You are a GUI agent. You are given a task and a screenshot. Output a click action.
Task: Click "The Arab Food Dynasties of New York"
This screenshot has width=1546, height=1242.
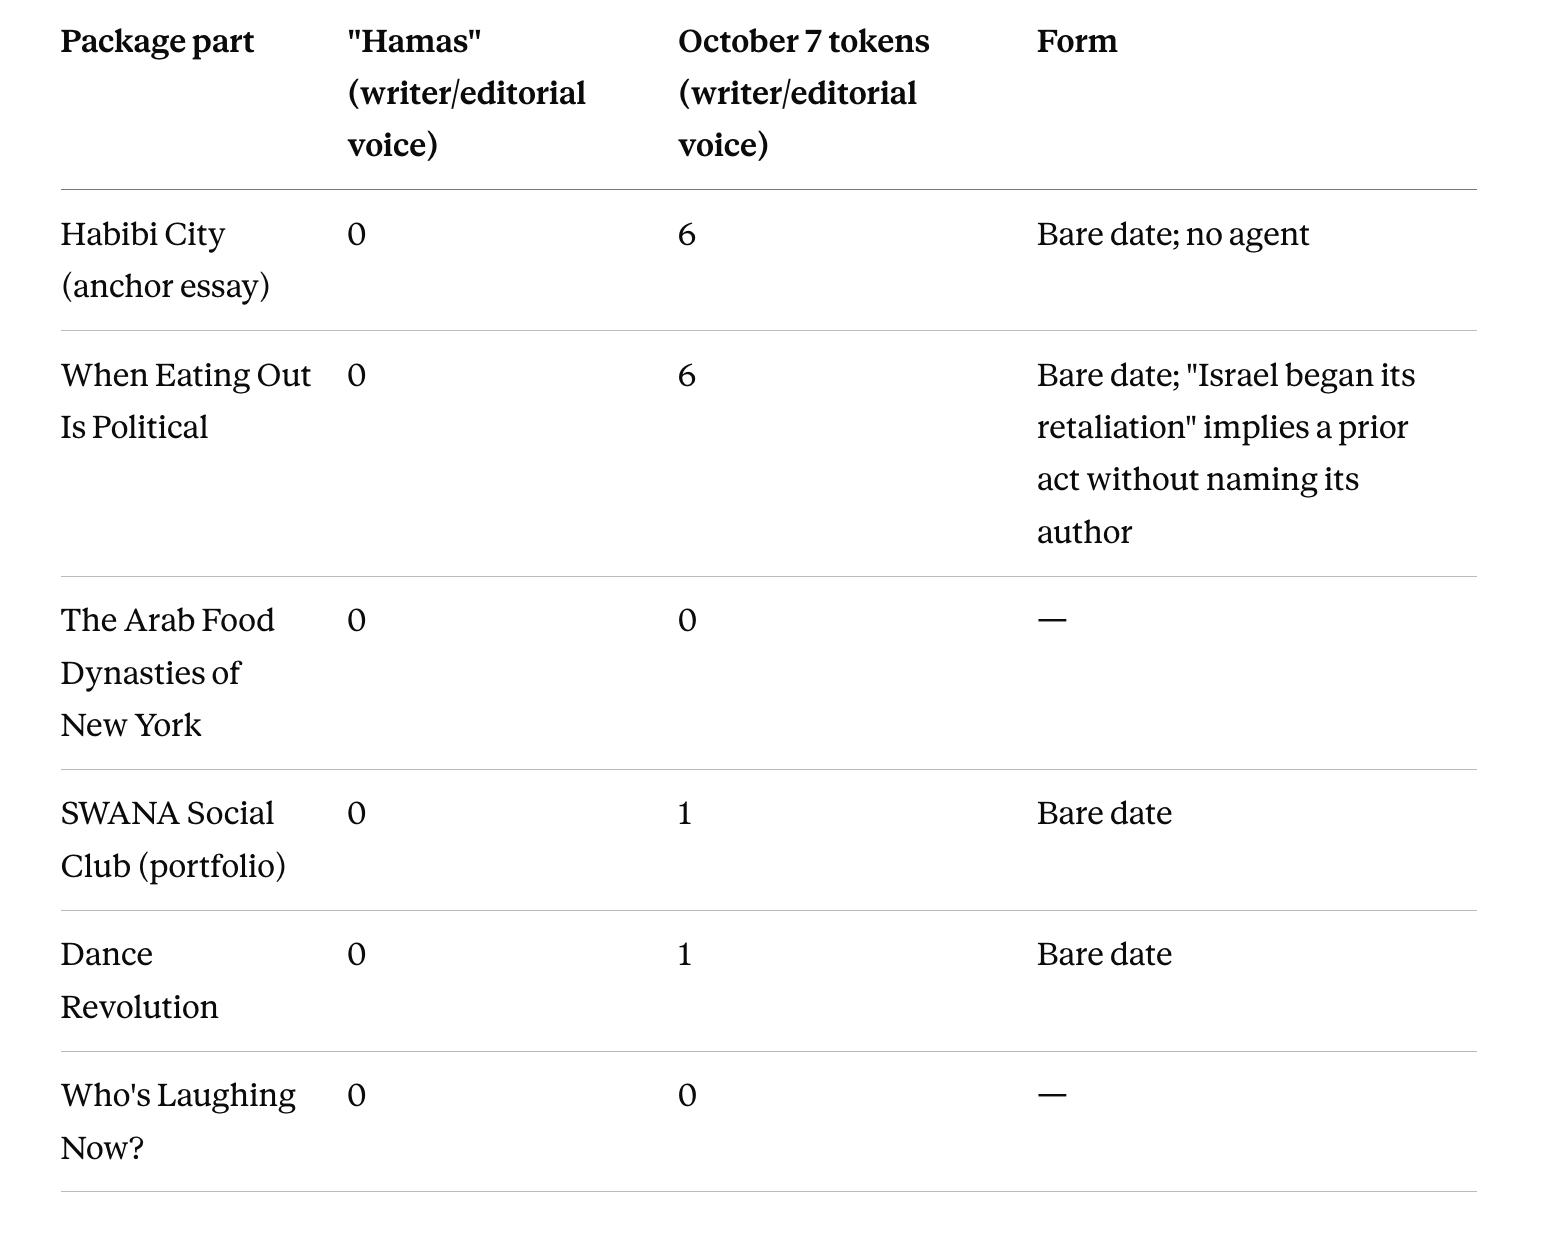coord(167,672)
